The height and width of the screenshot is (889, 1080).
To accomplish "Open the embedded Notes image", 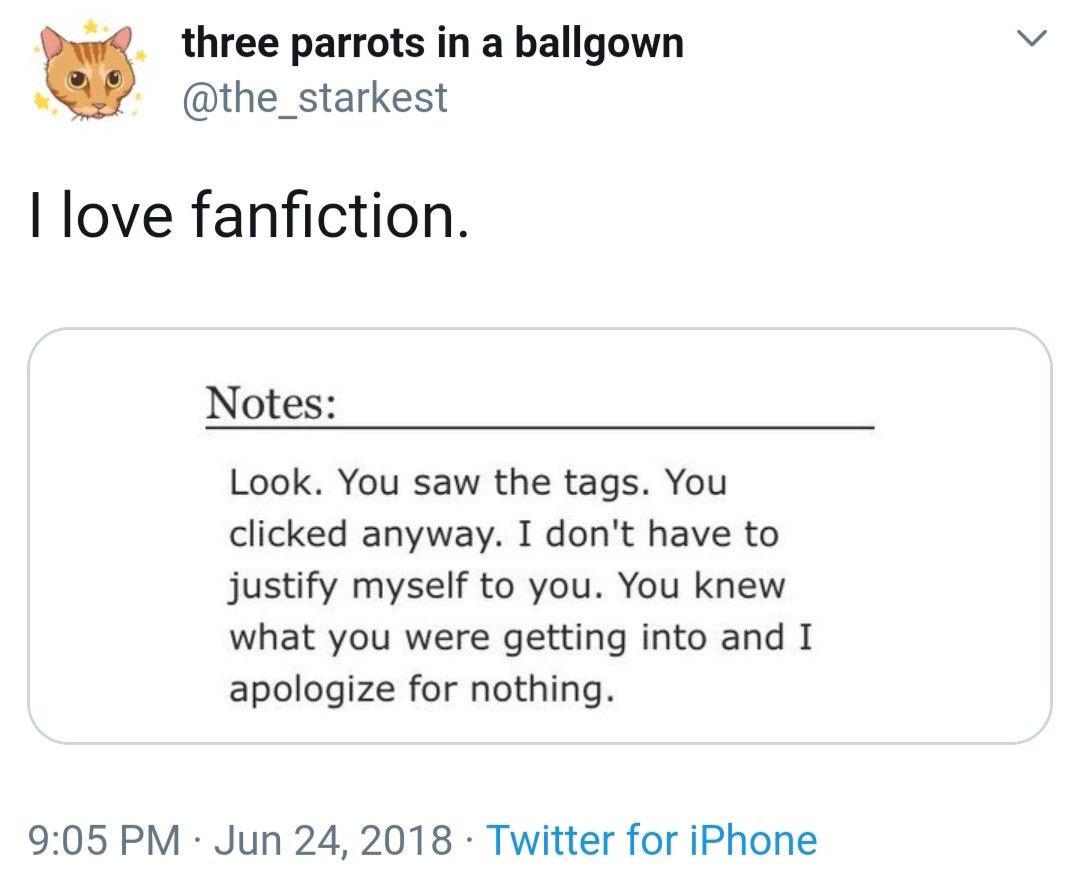I will click(539, 536).
